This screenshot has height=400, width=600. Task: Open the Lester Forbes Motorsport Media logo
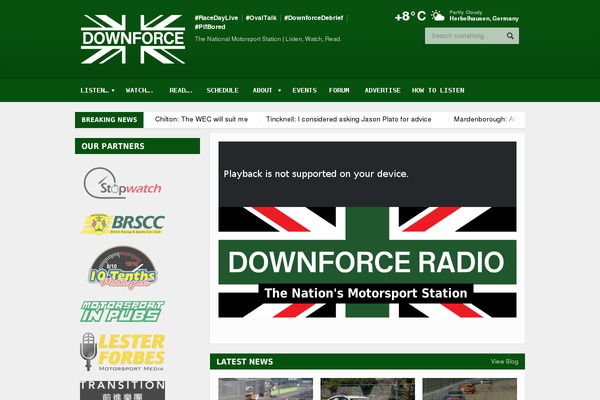122,352
